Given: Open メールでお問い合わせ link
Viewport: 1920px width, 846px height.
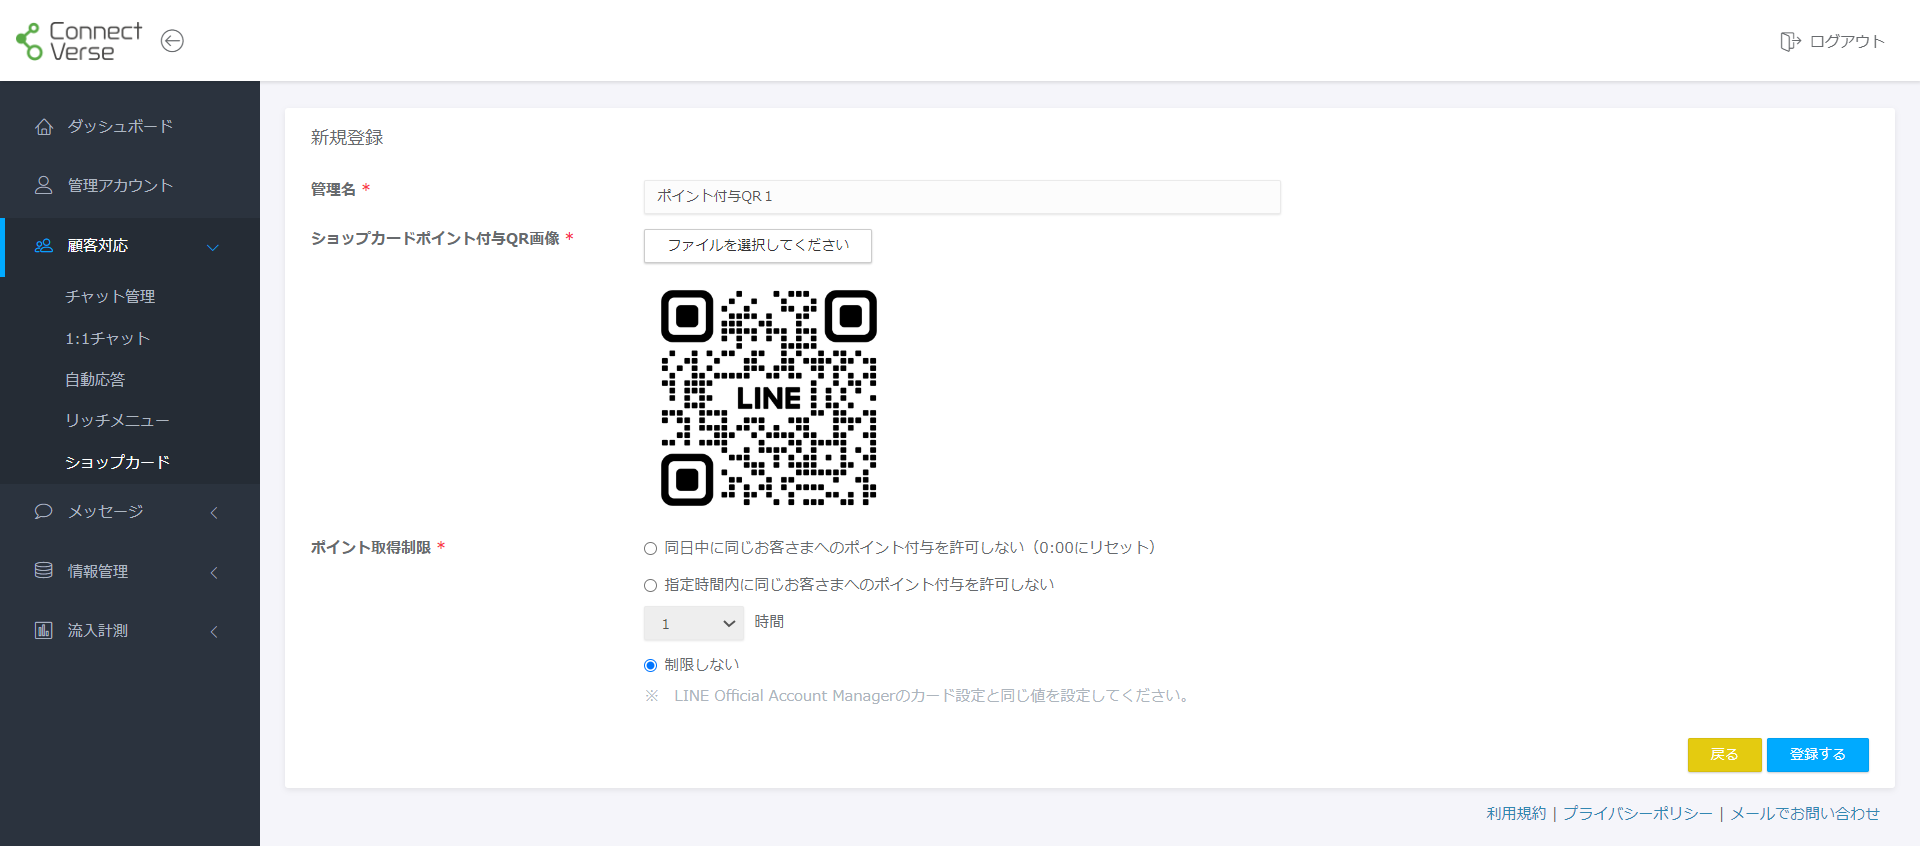Looking at the screenshot, I should (x=1805, y=813).
